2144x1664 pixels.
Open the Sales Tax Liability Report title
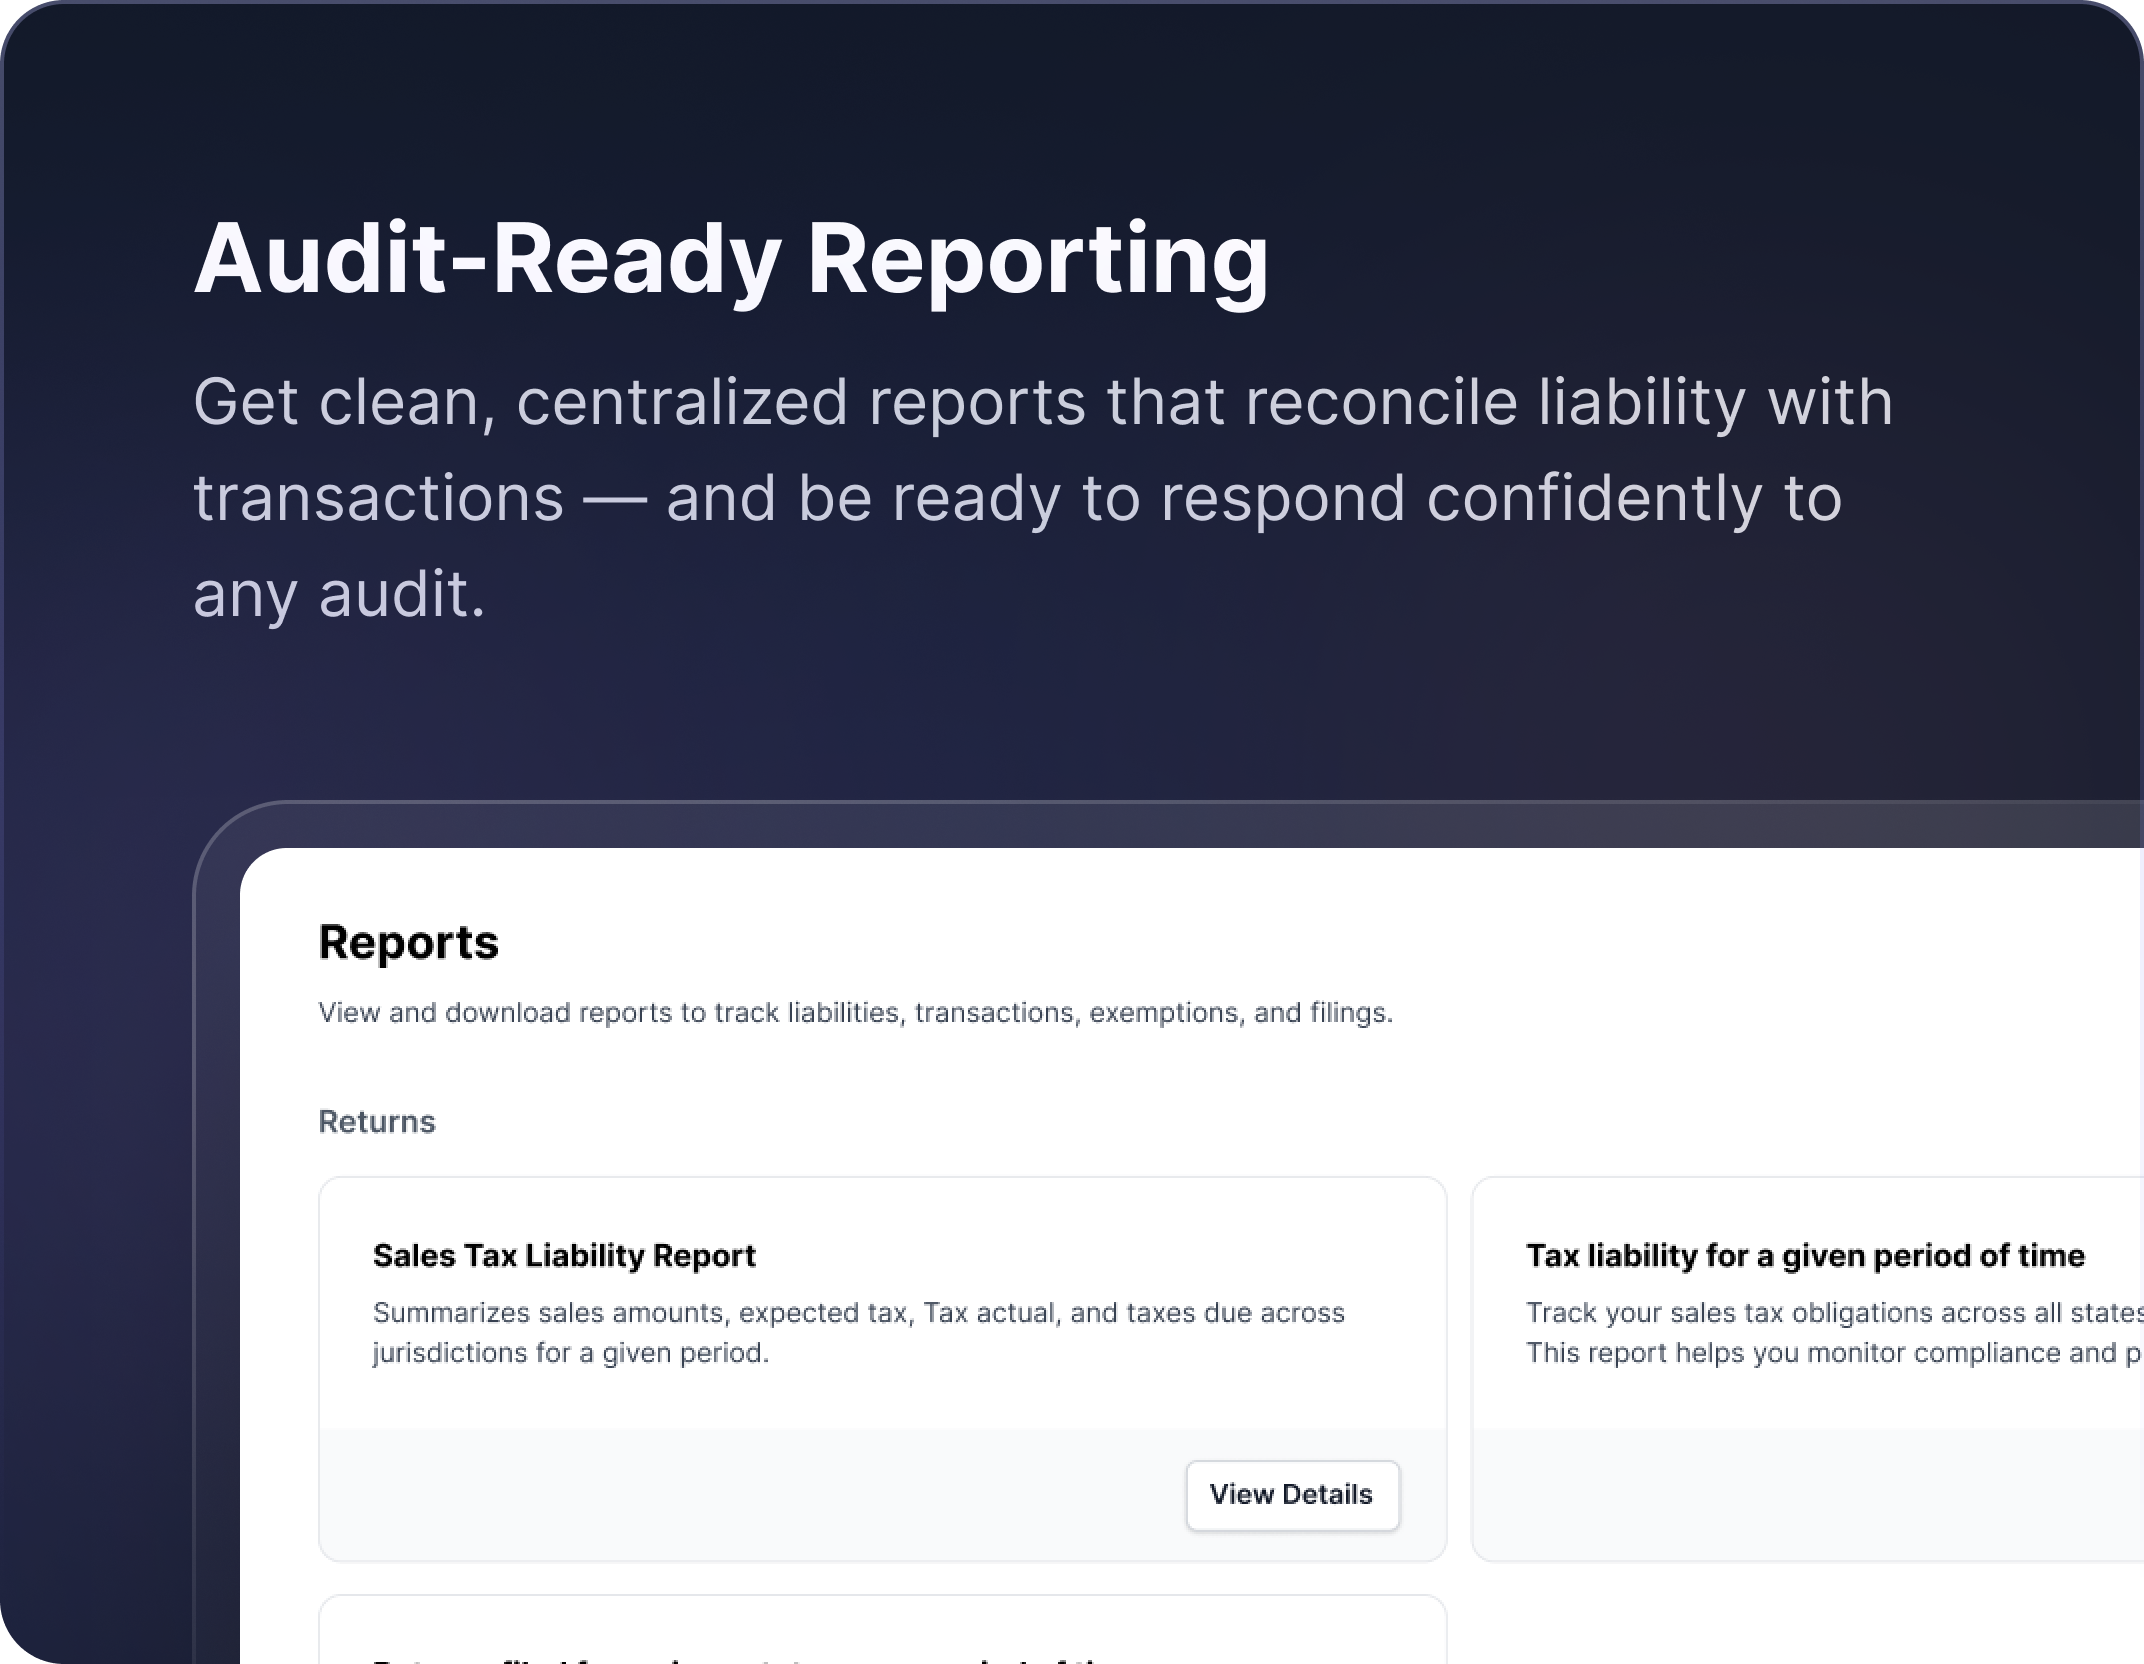[564, 1255]
